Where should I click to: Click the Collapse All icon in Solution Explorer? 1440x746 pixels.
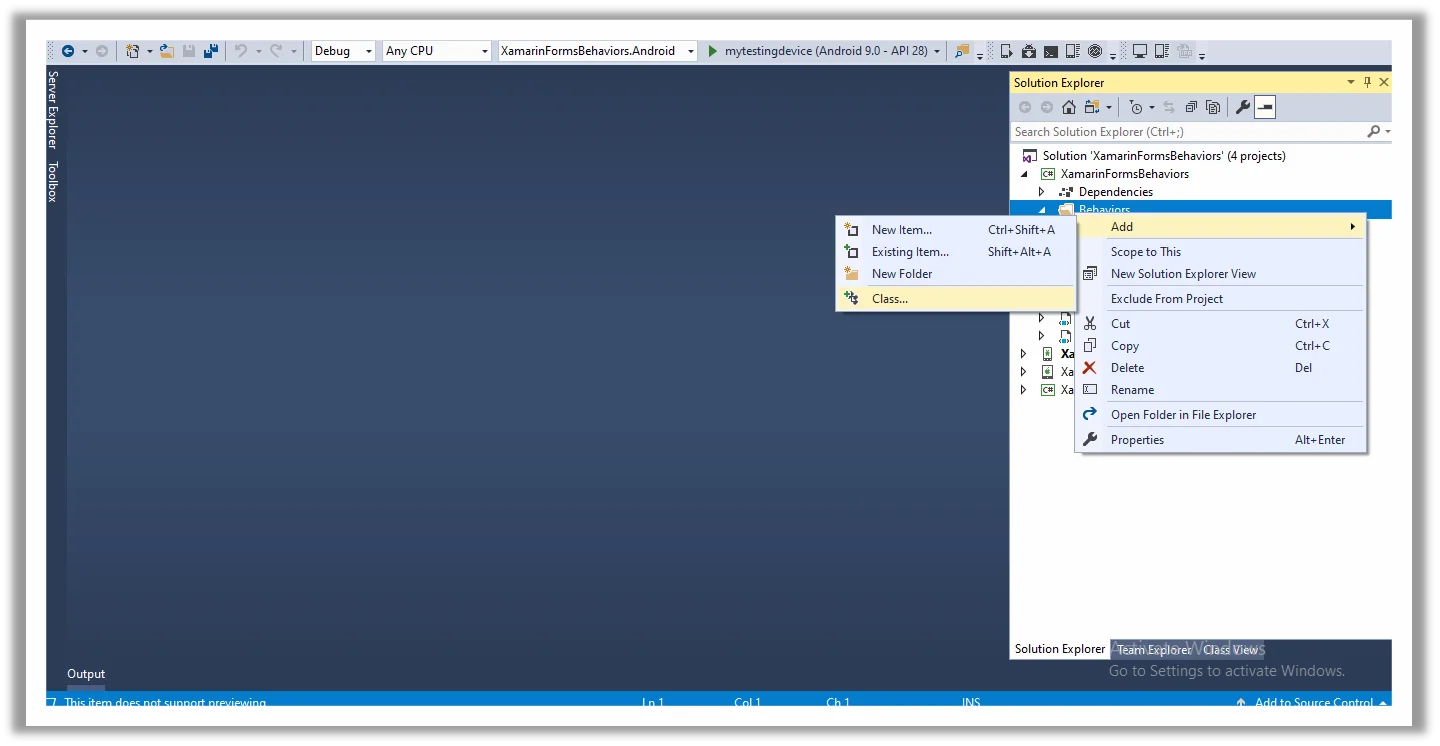1191,107
